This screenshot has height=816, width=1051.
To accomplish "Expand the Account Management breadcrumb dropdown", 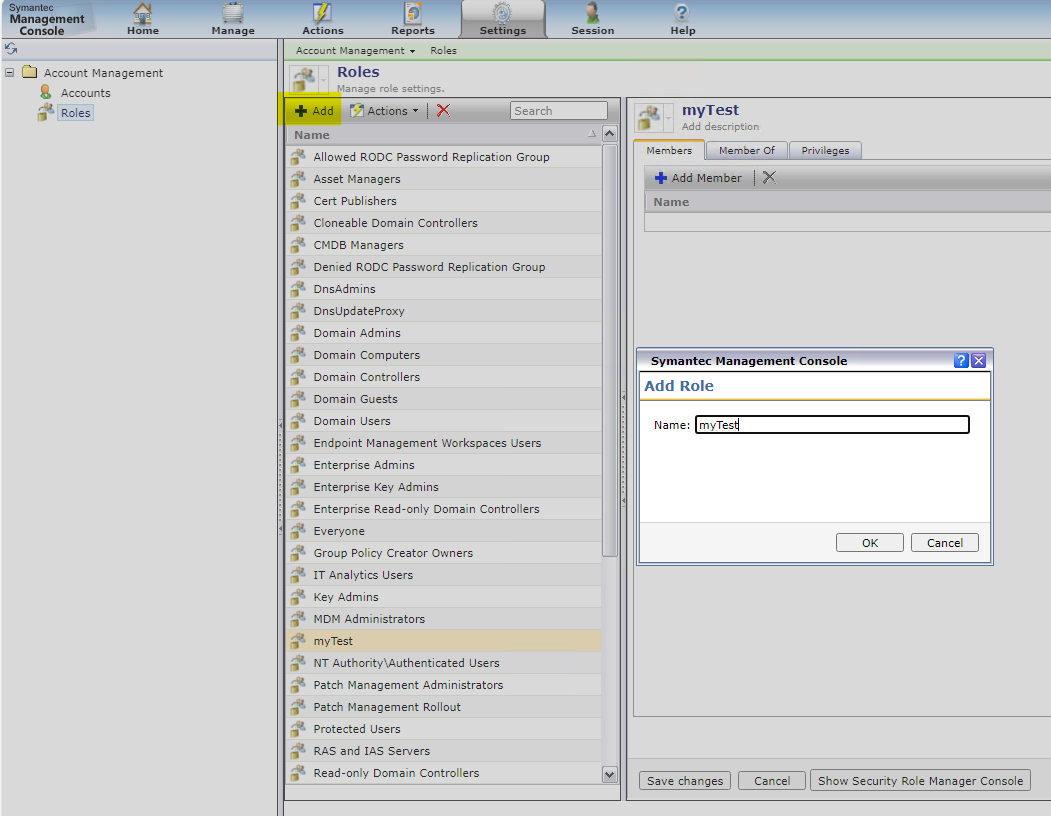I will [356, 51].
